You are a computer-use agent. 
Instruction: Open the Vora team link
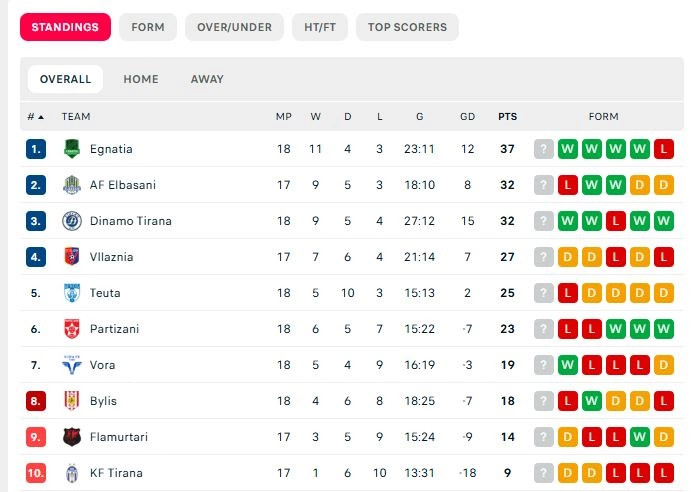tap(102, 365)
